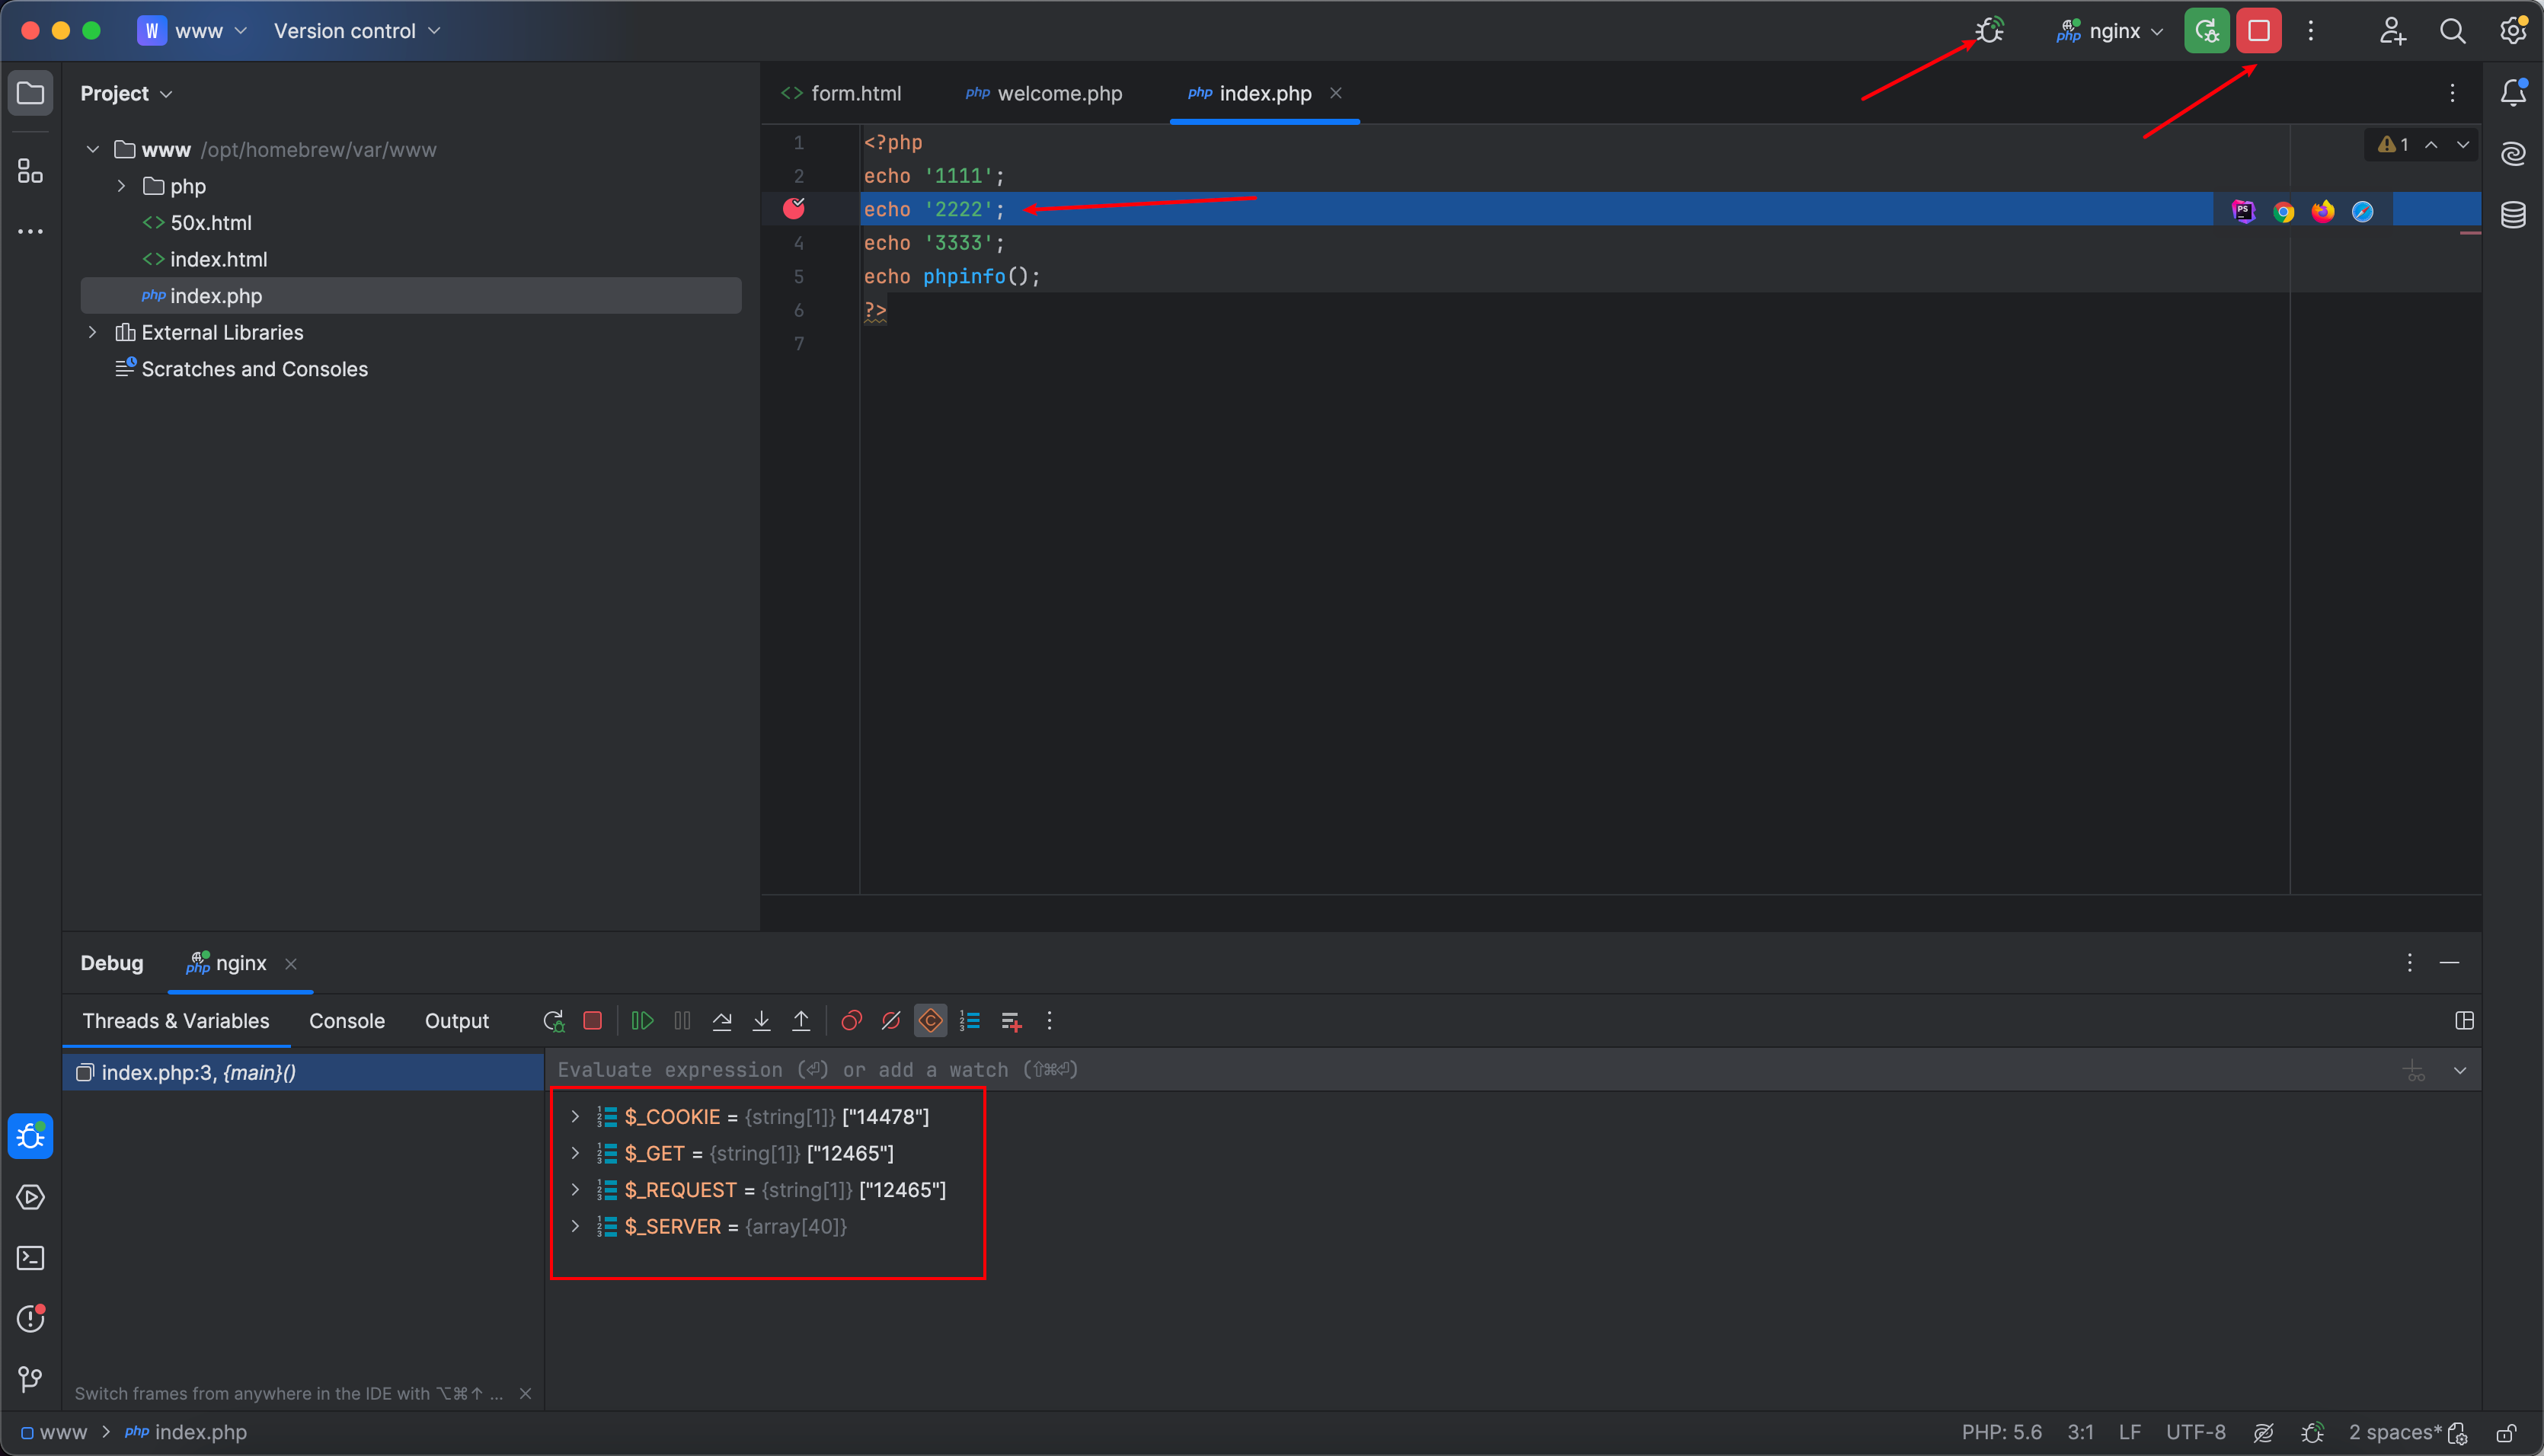Expand the php folder in project tree
This screenshot has width=2544, height=1456.
122,186
